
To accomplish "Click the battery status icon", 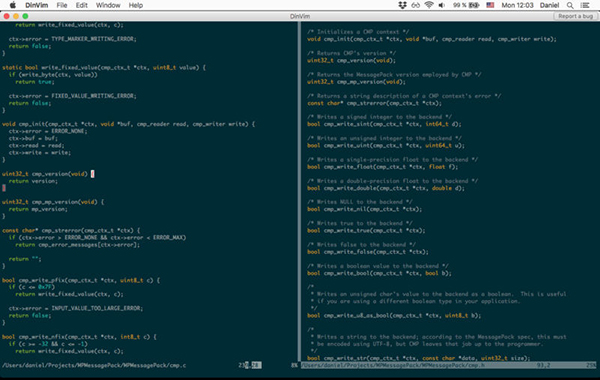I will [x=474, y=5].
